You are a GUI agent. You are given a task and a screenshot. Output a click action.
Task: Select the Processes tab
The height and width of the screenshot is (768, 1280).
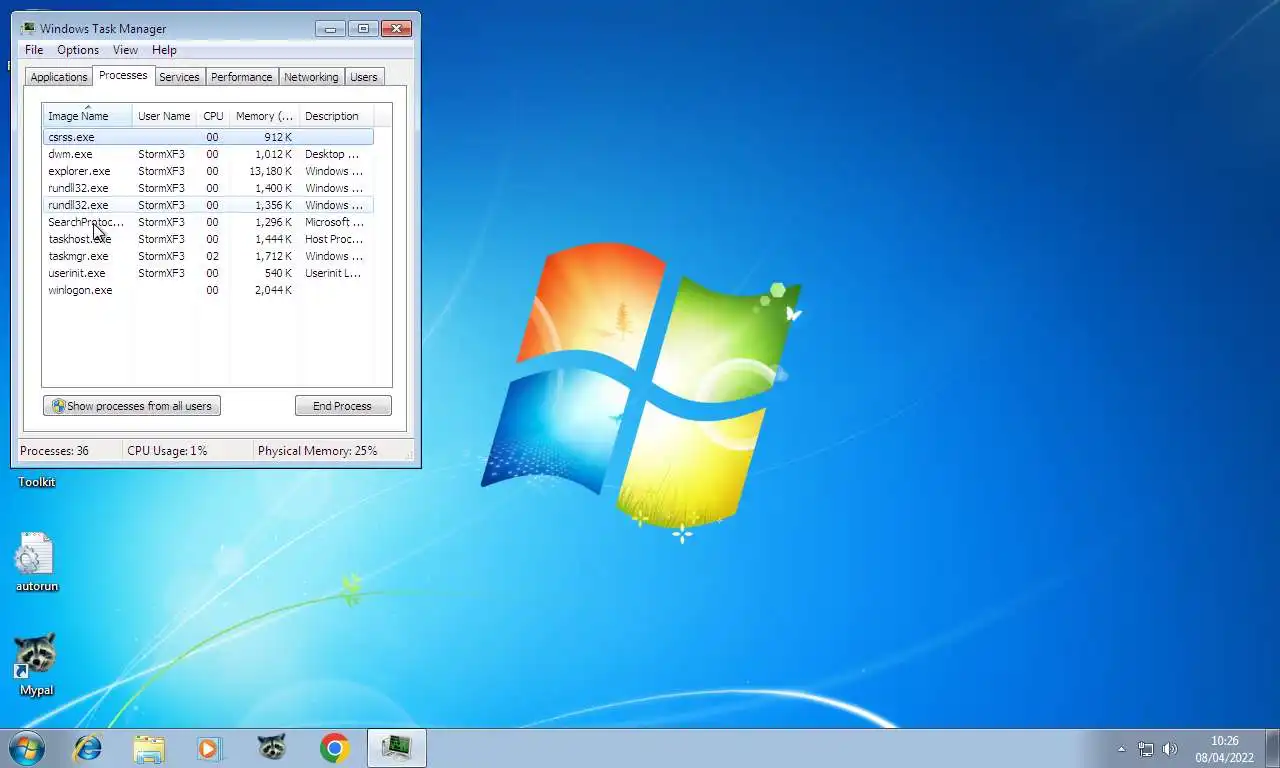tap(123, 76)
